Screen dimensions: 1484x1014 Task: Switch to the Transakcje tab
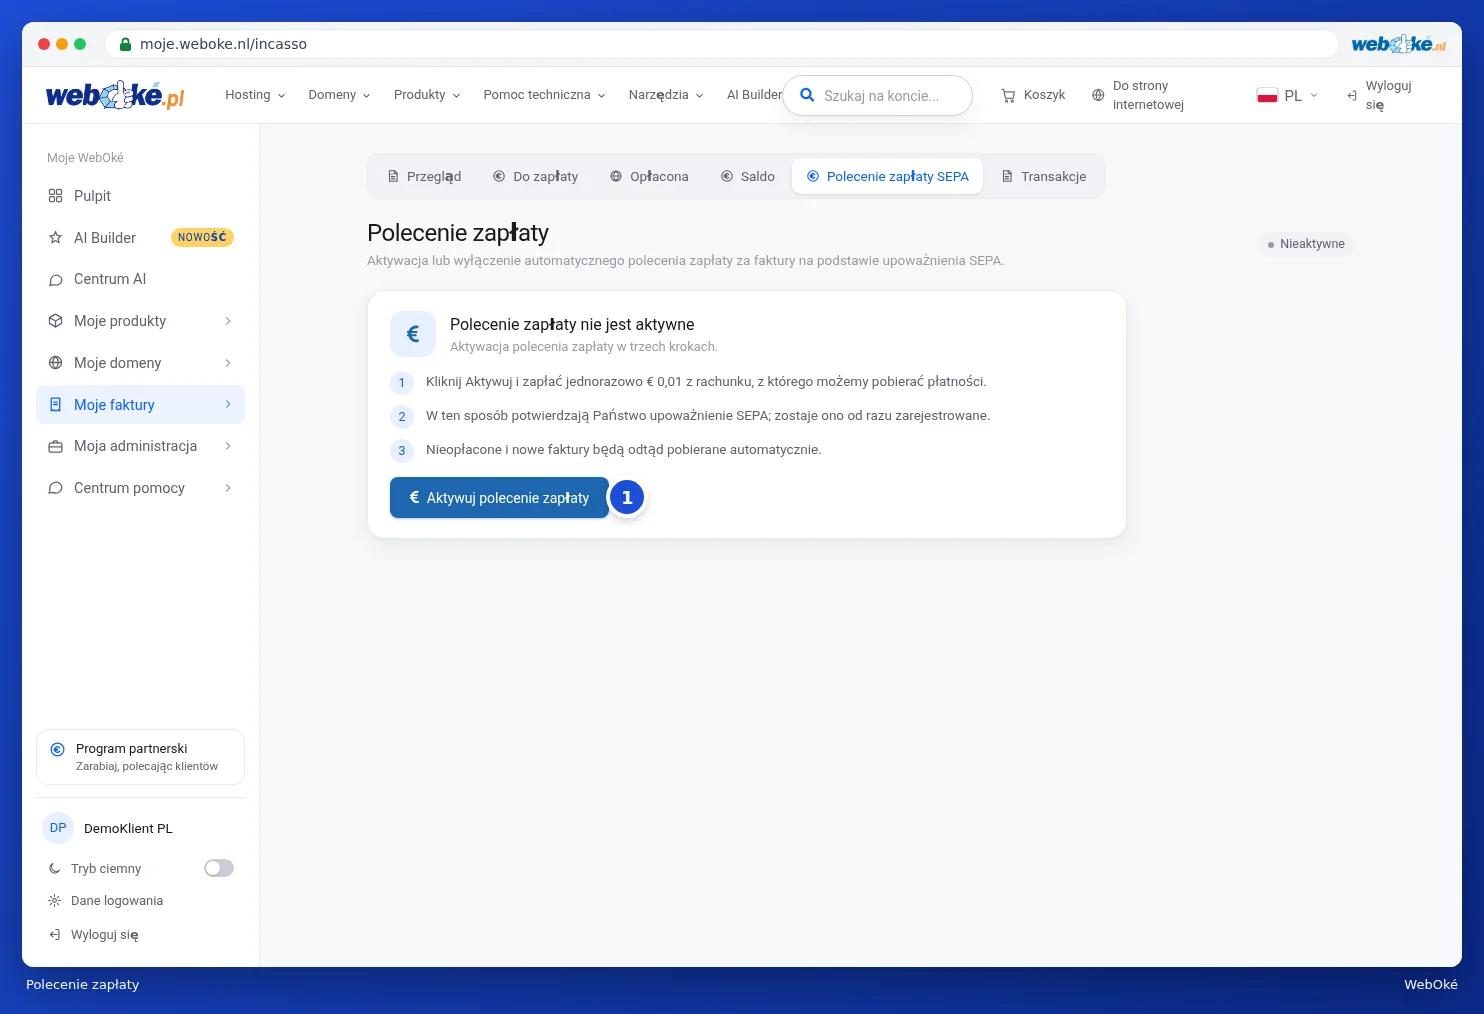pyautogui.click(x=1044, y=176)
